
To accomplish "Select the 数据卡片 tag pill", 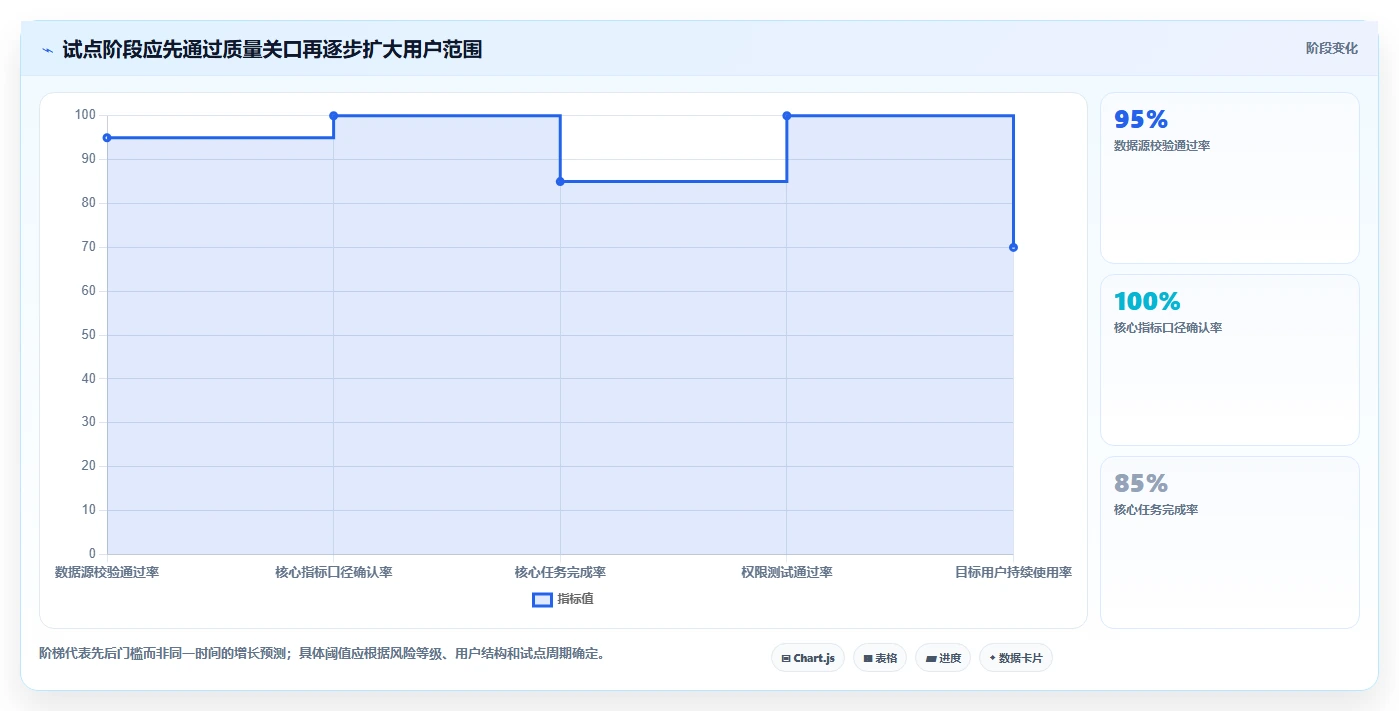I will point(1016,658).
